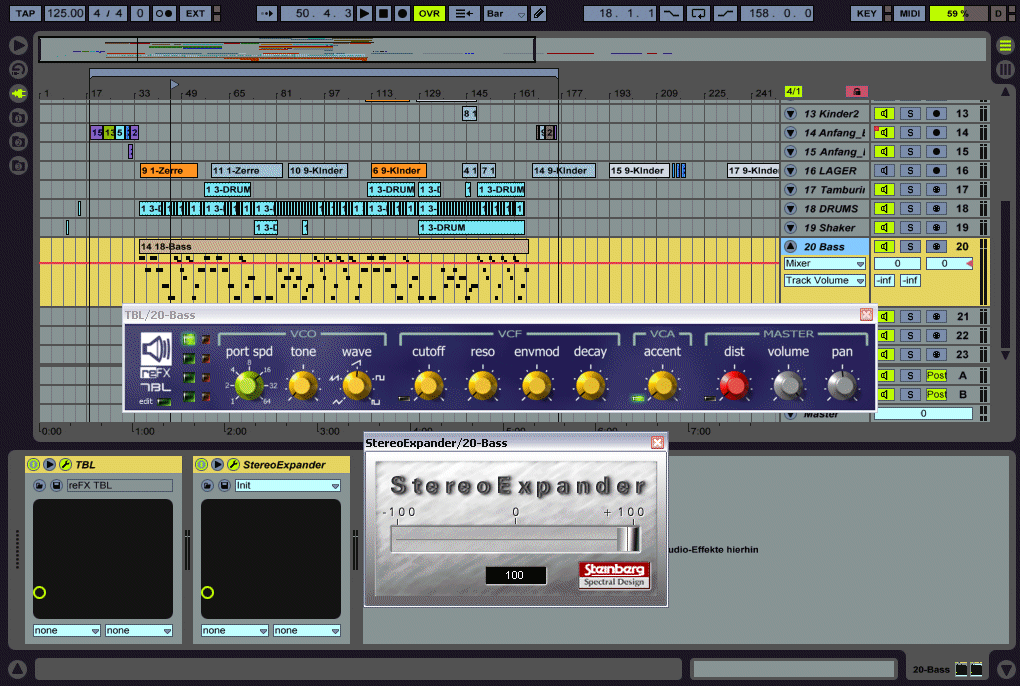The width and height of the screenshot is (1020, 686).
Task: Toggle the arrangement Loop switch
Action: click(698, 13)
